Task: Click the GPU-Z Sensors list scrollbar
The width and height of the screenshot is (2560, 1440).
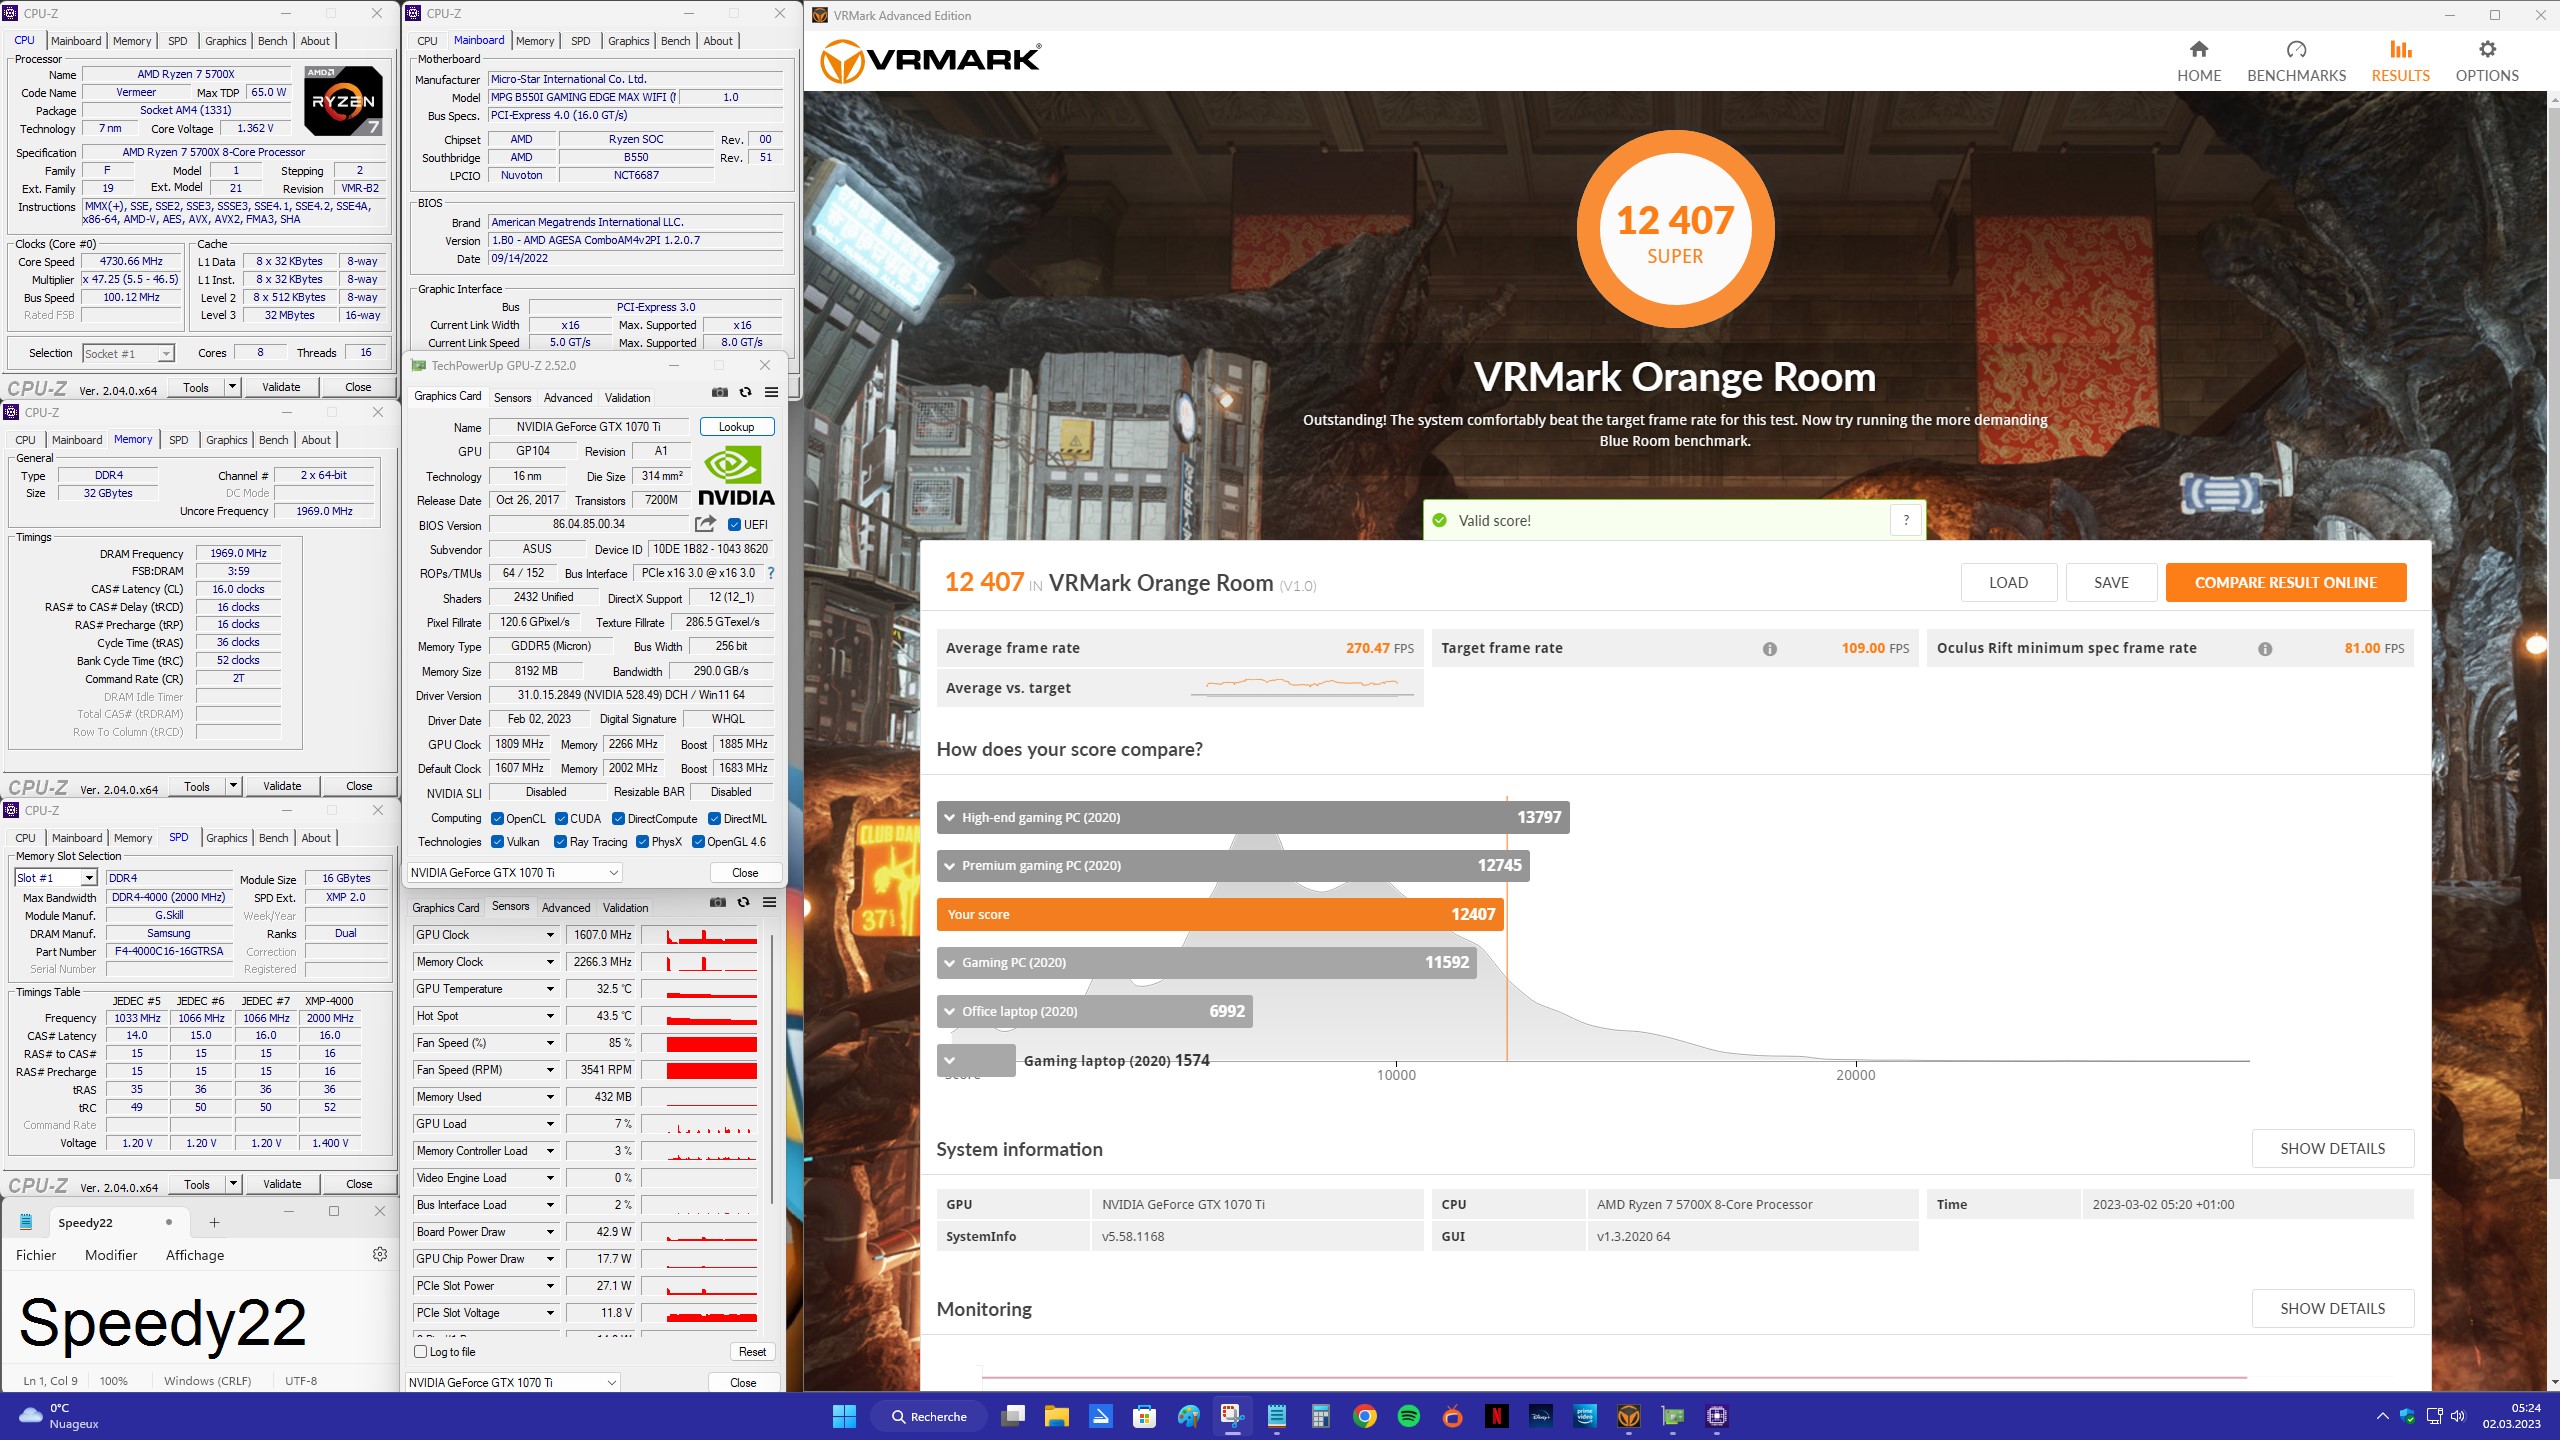Action: click(x=771, y=1068)
